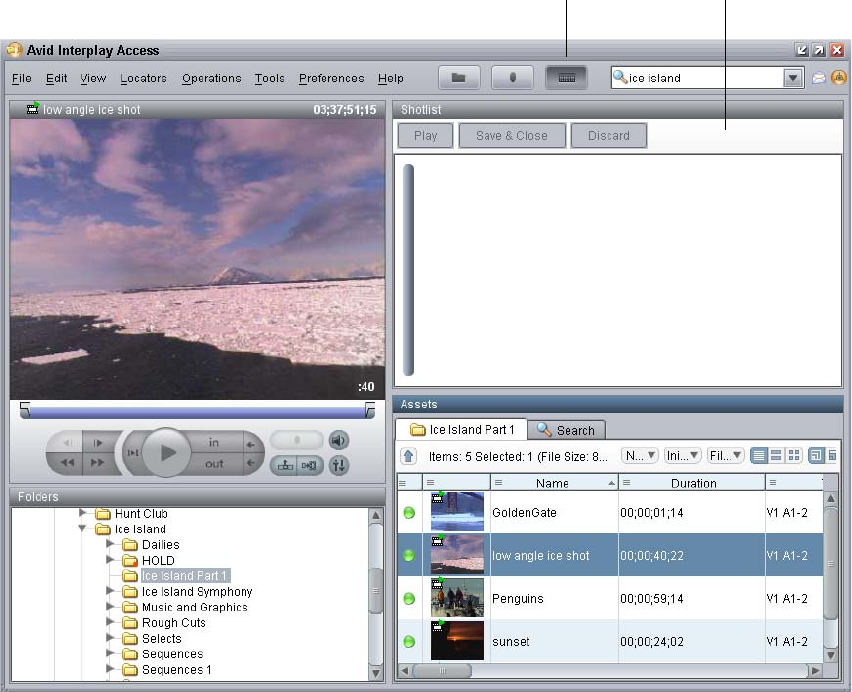
Task: Switch to the Search tab
Action: (x=566, y=430)
